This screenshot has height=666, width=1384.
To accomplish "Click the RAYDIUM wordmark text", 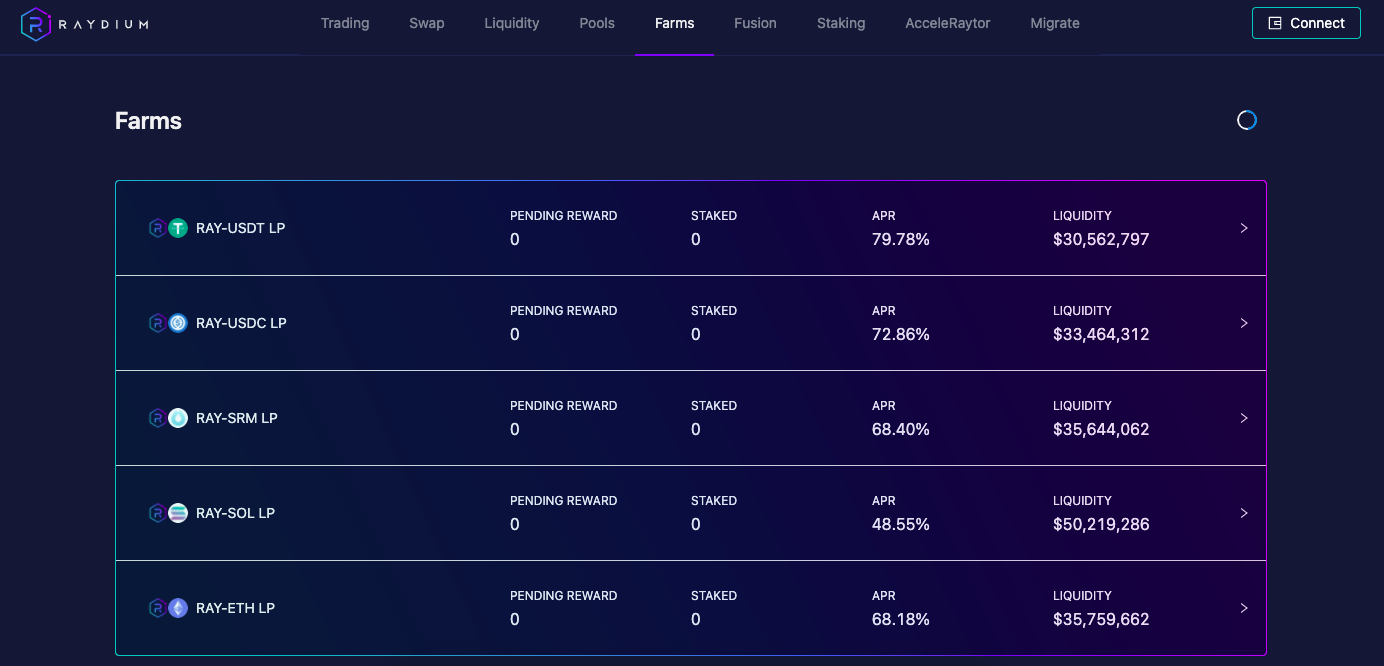I will (102, 24).
